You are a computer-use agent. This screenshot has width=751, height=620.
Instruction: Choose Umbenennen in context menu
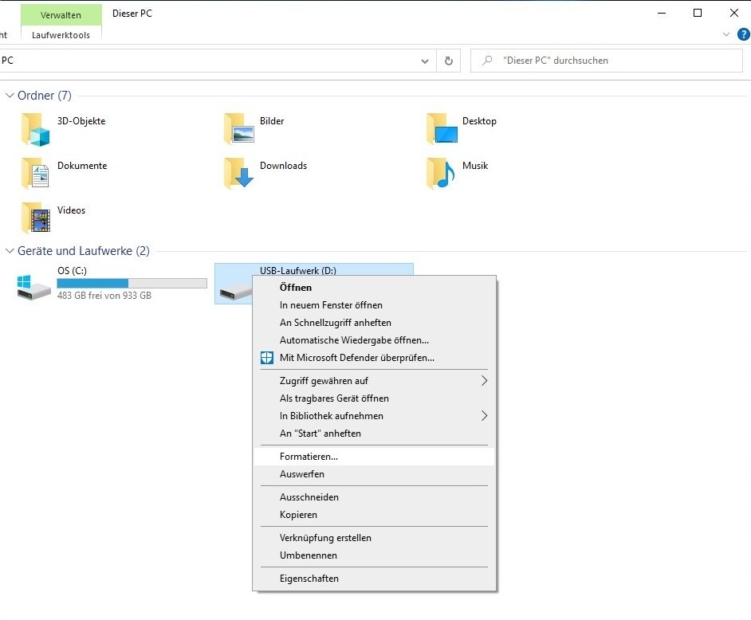(x=374, y=556)
